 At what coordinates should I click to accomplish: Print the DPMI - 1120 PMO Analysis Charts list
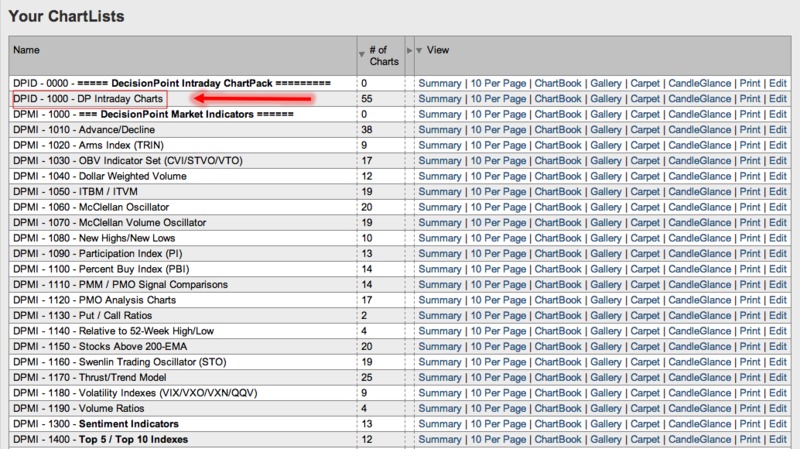(749, 300)
